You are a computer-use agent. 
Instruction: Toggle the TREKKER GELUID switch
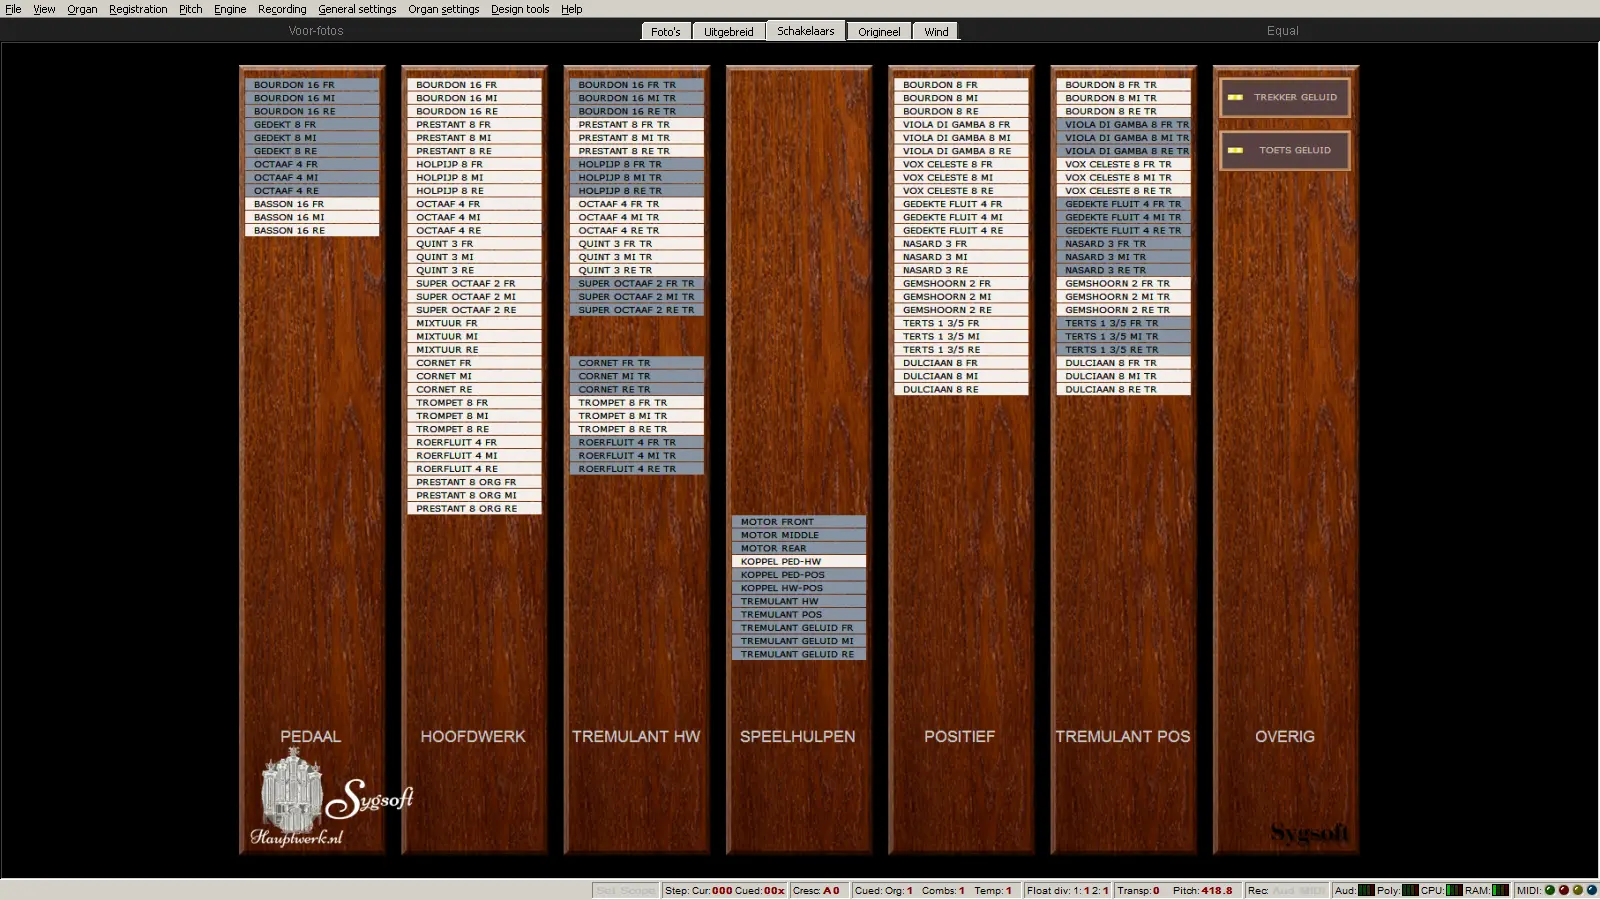click(1284, 97)
